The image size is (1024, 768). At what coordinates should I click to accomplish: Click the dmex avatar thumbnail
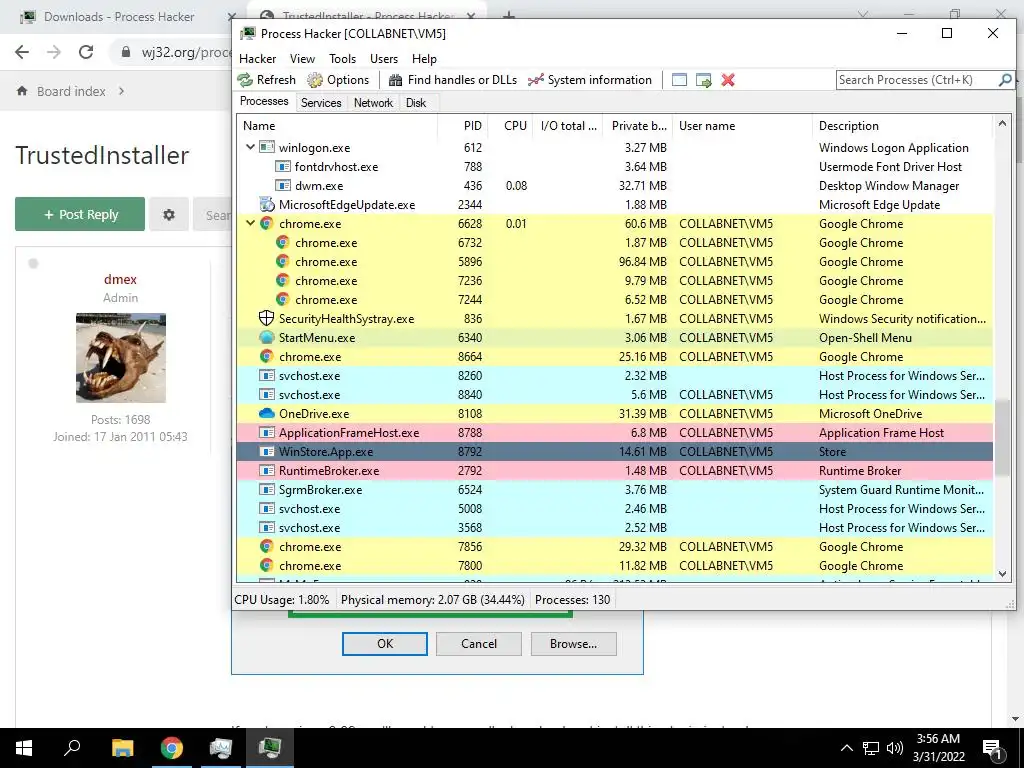(x=121, y=358)
